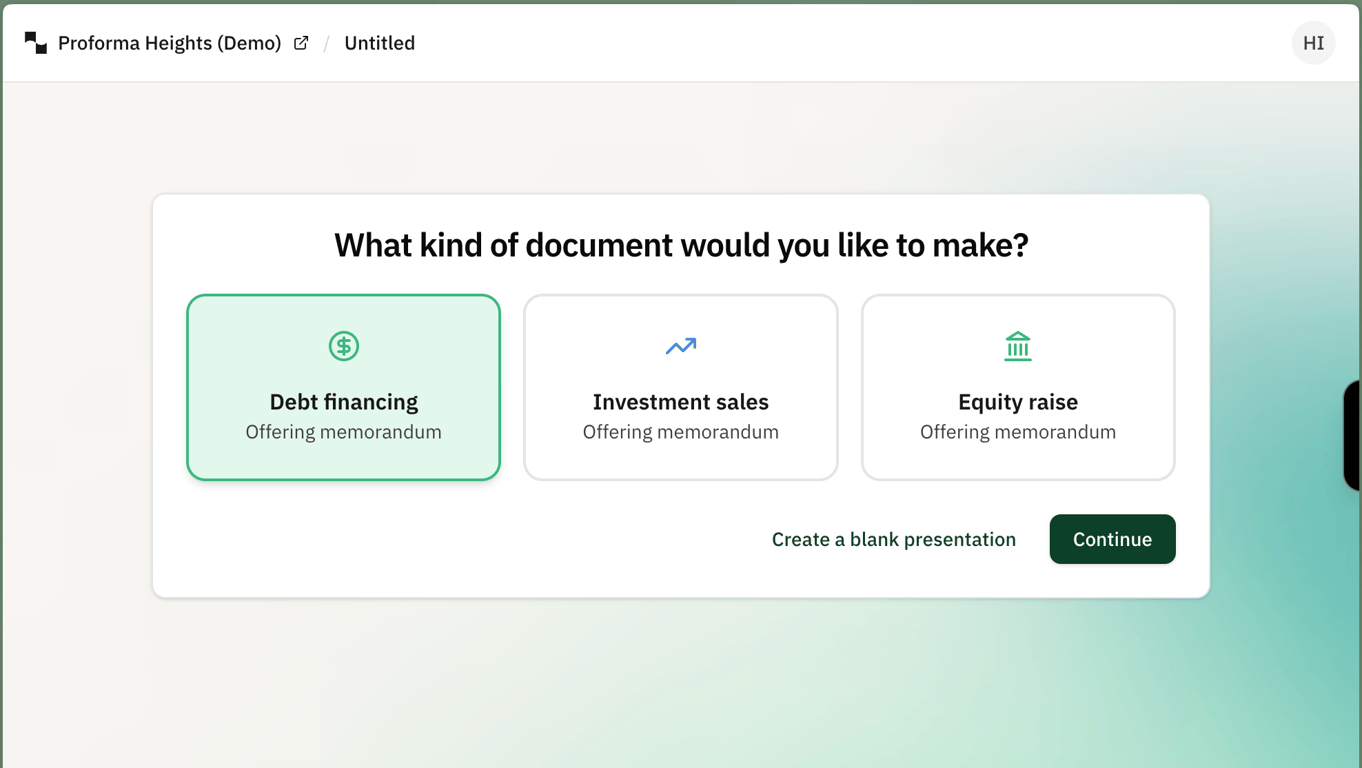
Task: Open the external link icon beside Proforma Heights
Action: (299, 43)
